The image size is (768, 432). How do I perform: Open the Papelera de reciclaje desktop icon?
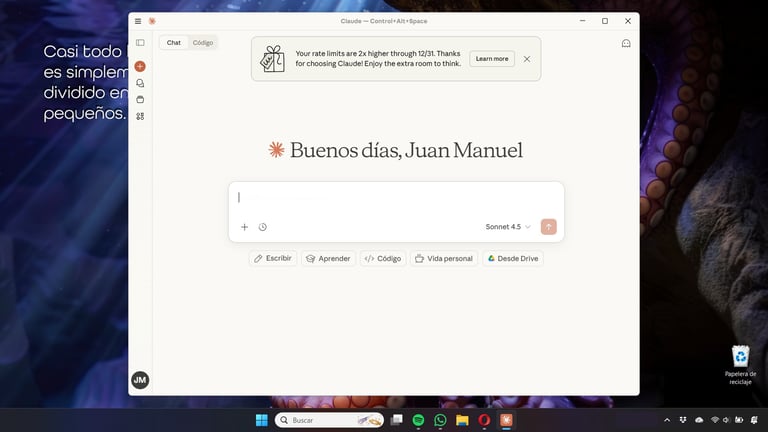pyautogui.click(x=740, y=365)
